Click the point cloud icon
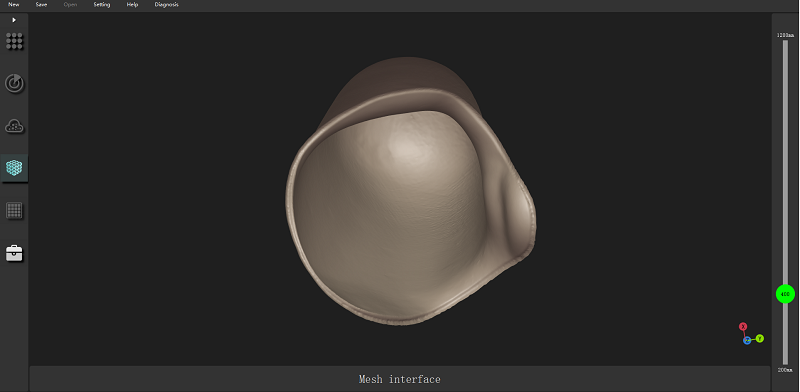 click(x=14, y=126)
